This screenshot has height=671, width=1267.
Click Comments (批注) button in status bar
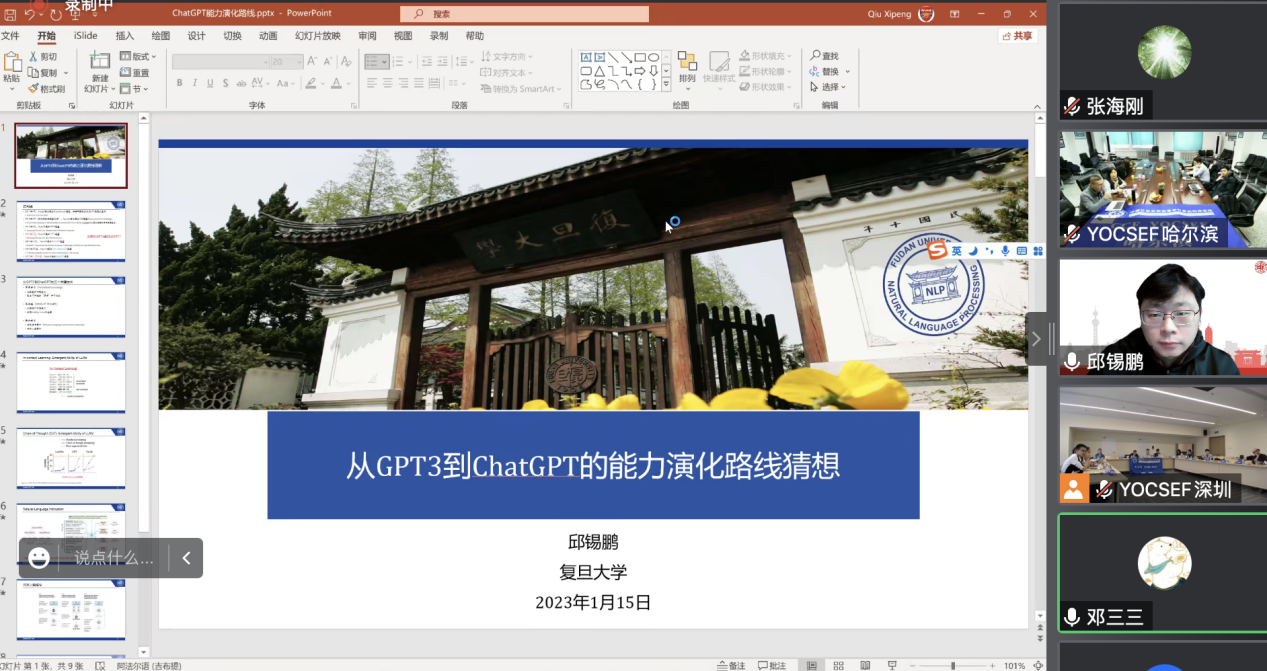[x=773, y=665]
